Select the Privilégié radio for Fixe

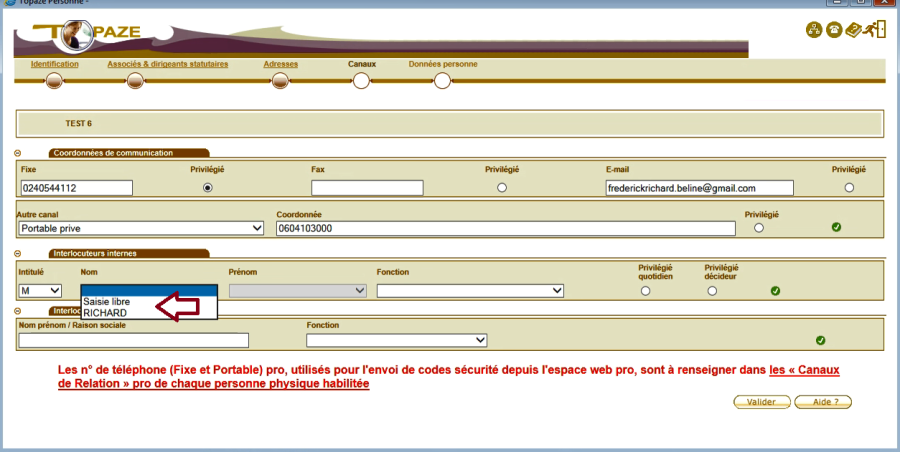tap(208, 187)
